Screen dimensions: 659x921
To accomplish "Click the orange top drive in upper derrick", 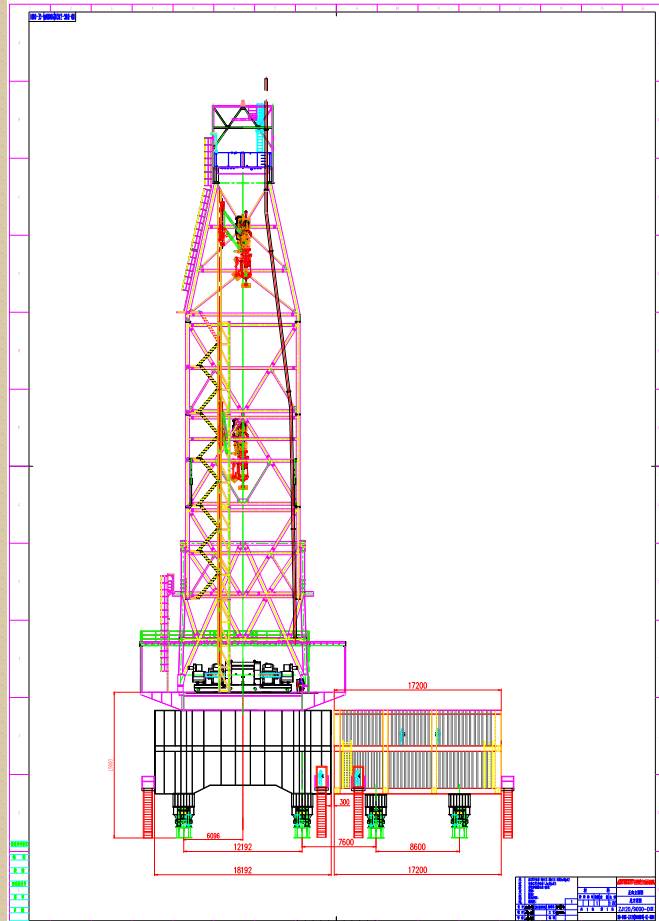I will point(241,247).
